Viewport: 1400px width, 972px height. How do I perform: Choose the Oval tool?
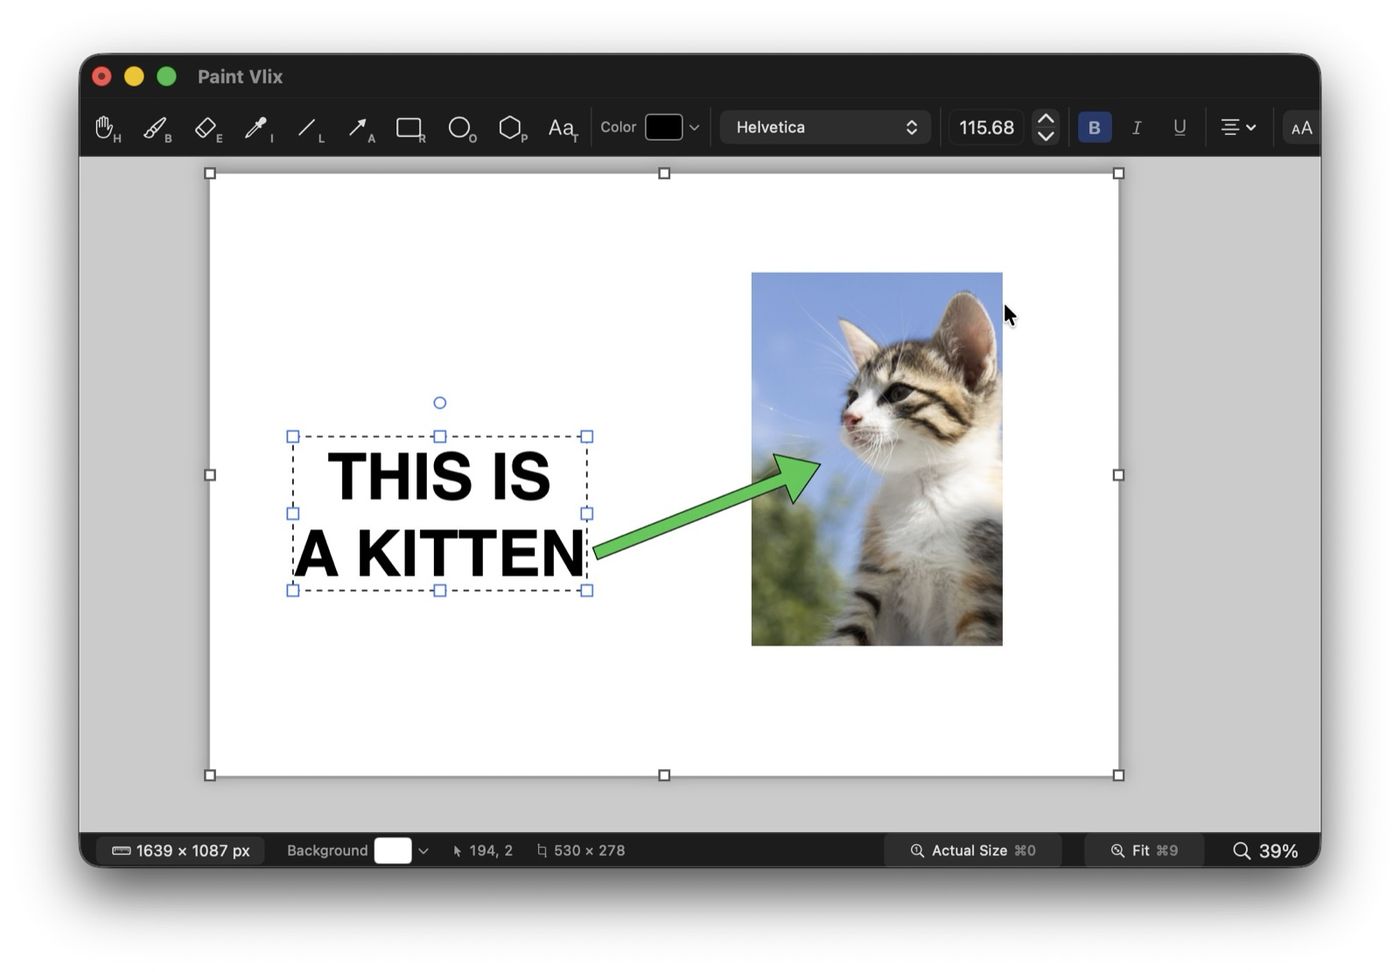[x=461, y=128]
